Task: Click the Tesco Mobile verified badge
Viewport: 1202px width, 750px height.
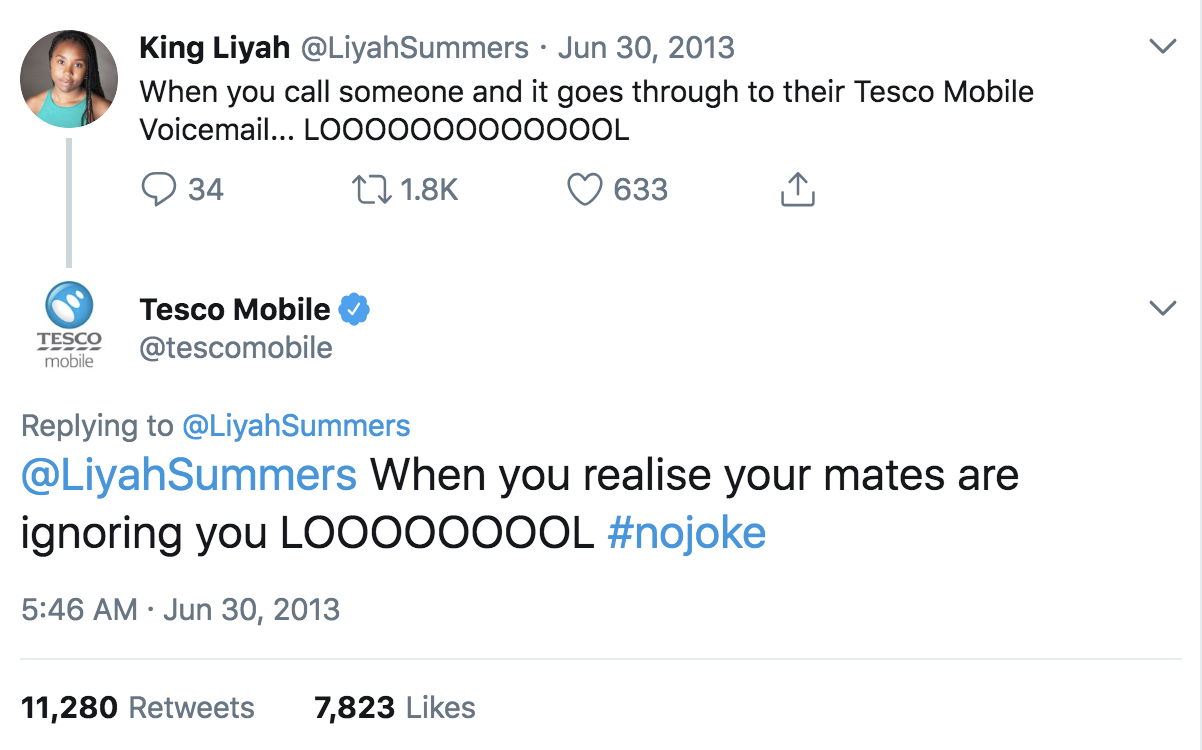Action: pyautogui.click(x=354, y=309)
